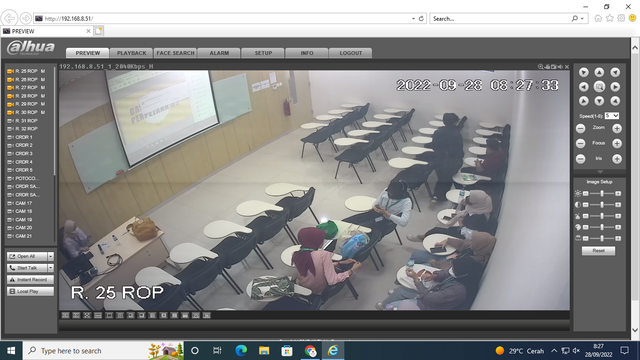Open dropdown arrow beside Open All

pyautogui.click(x=51, y=256)
